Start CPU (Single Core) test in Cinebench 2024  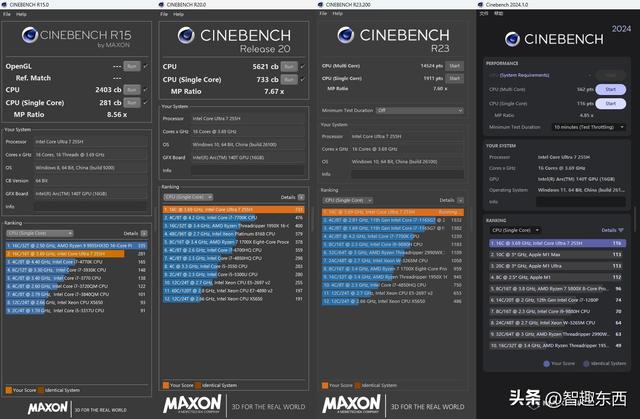point(611,104)
